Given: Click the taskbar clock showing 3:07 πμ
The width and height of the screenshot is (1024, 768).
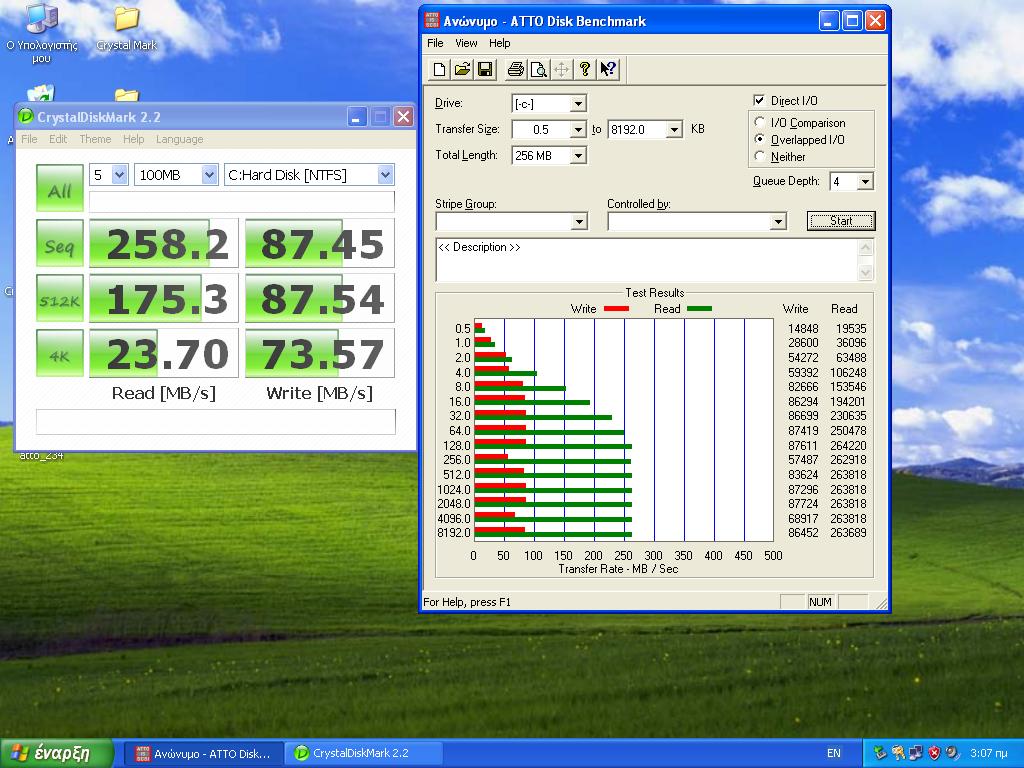Looking at the screenshot, I should coord(989,754).
